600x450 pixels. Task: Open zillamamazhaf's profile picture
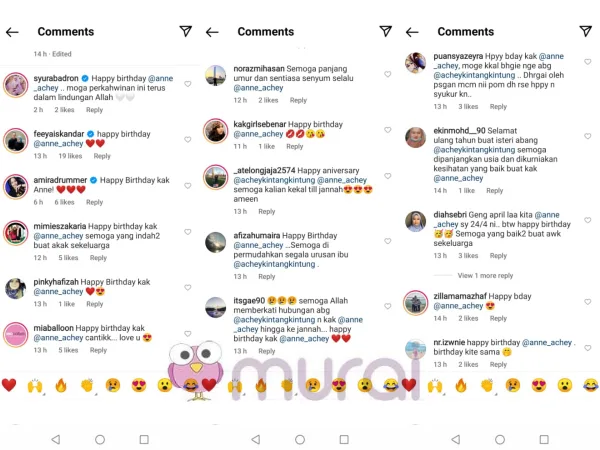point(416,302)
